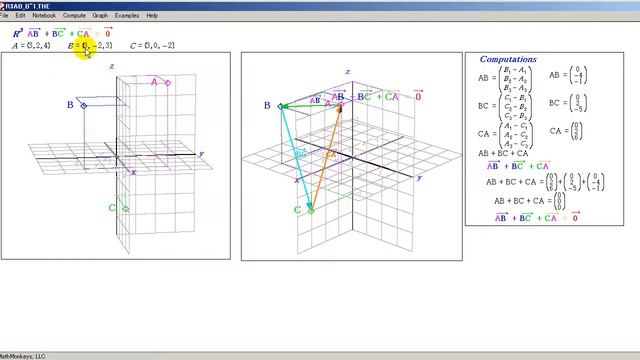Click the application icon in title bar
640x360 pixels.
tap(2, 6)
